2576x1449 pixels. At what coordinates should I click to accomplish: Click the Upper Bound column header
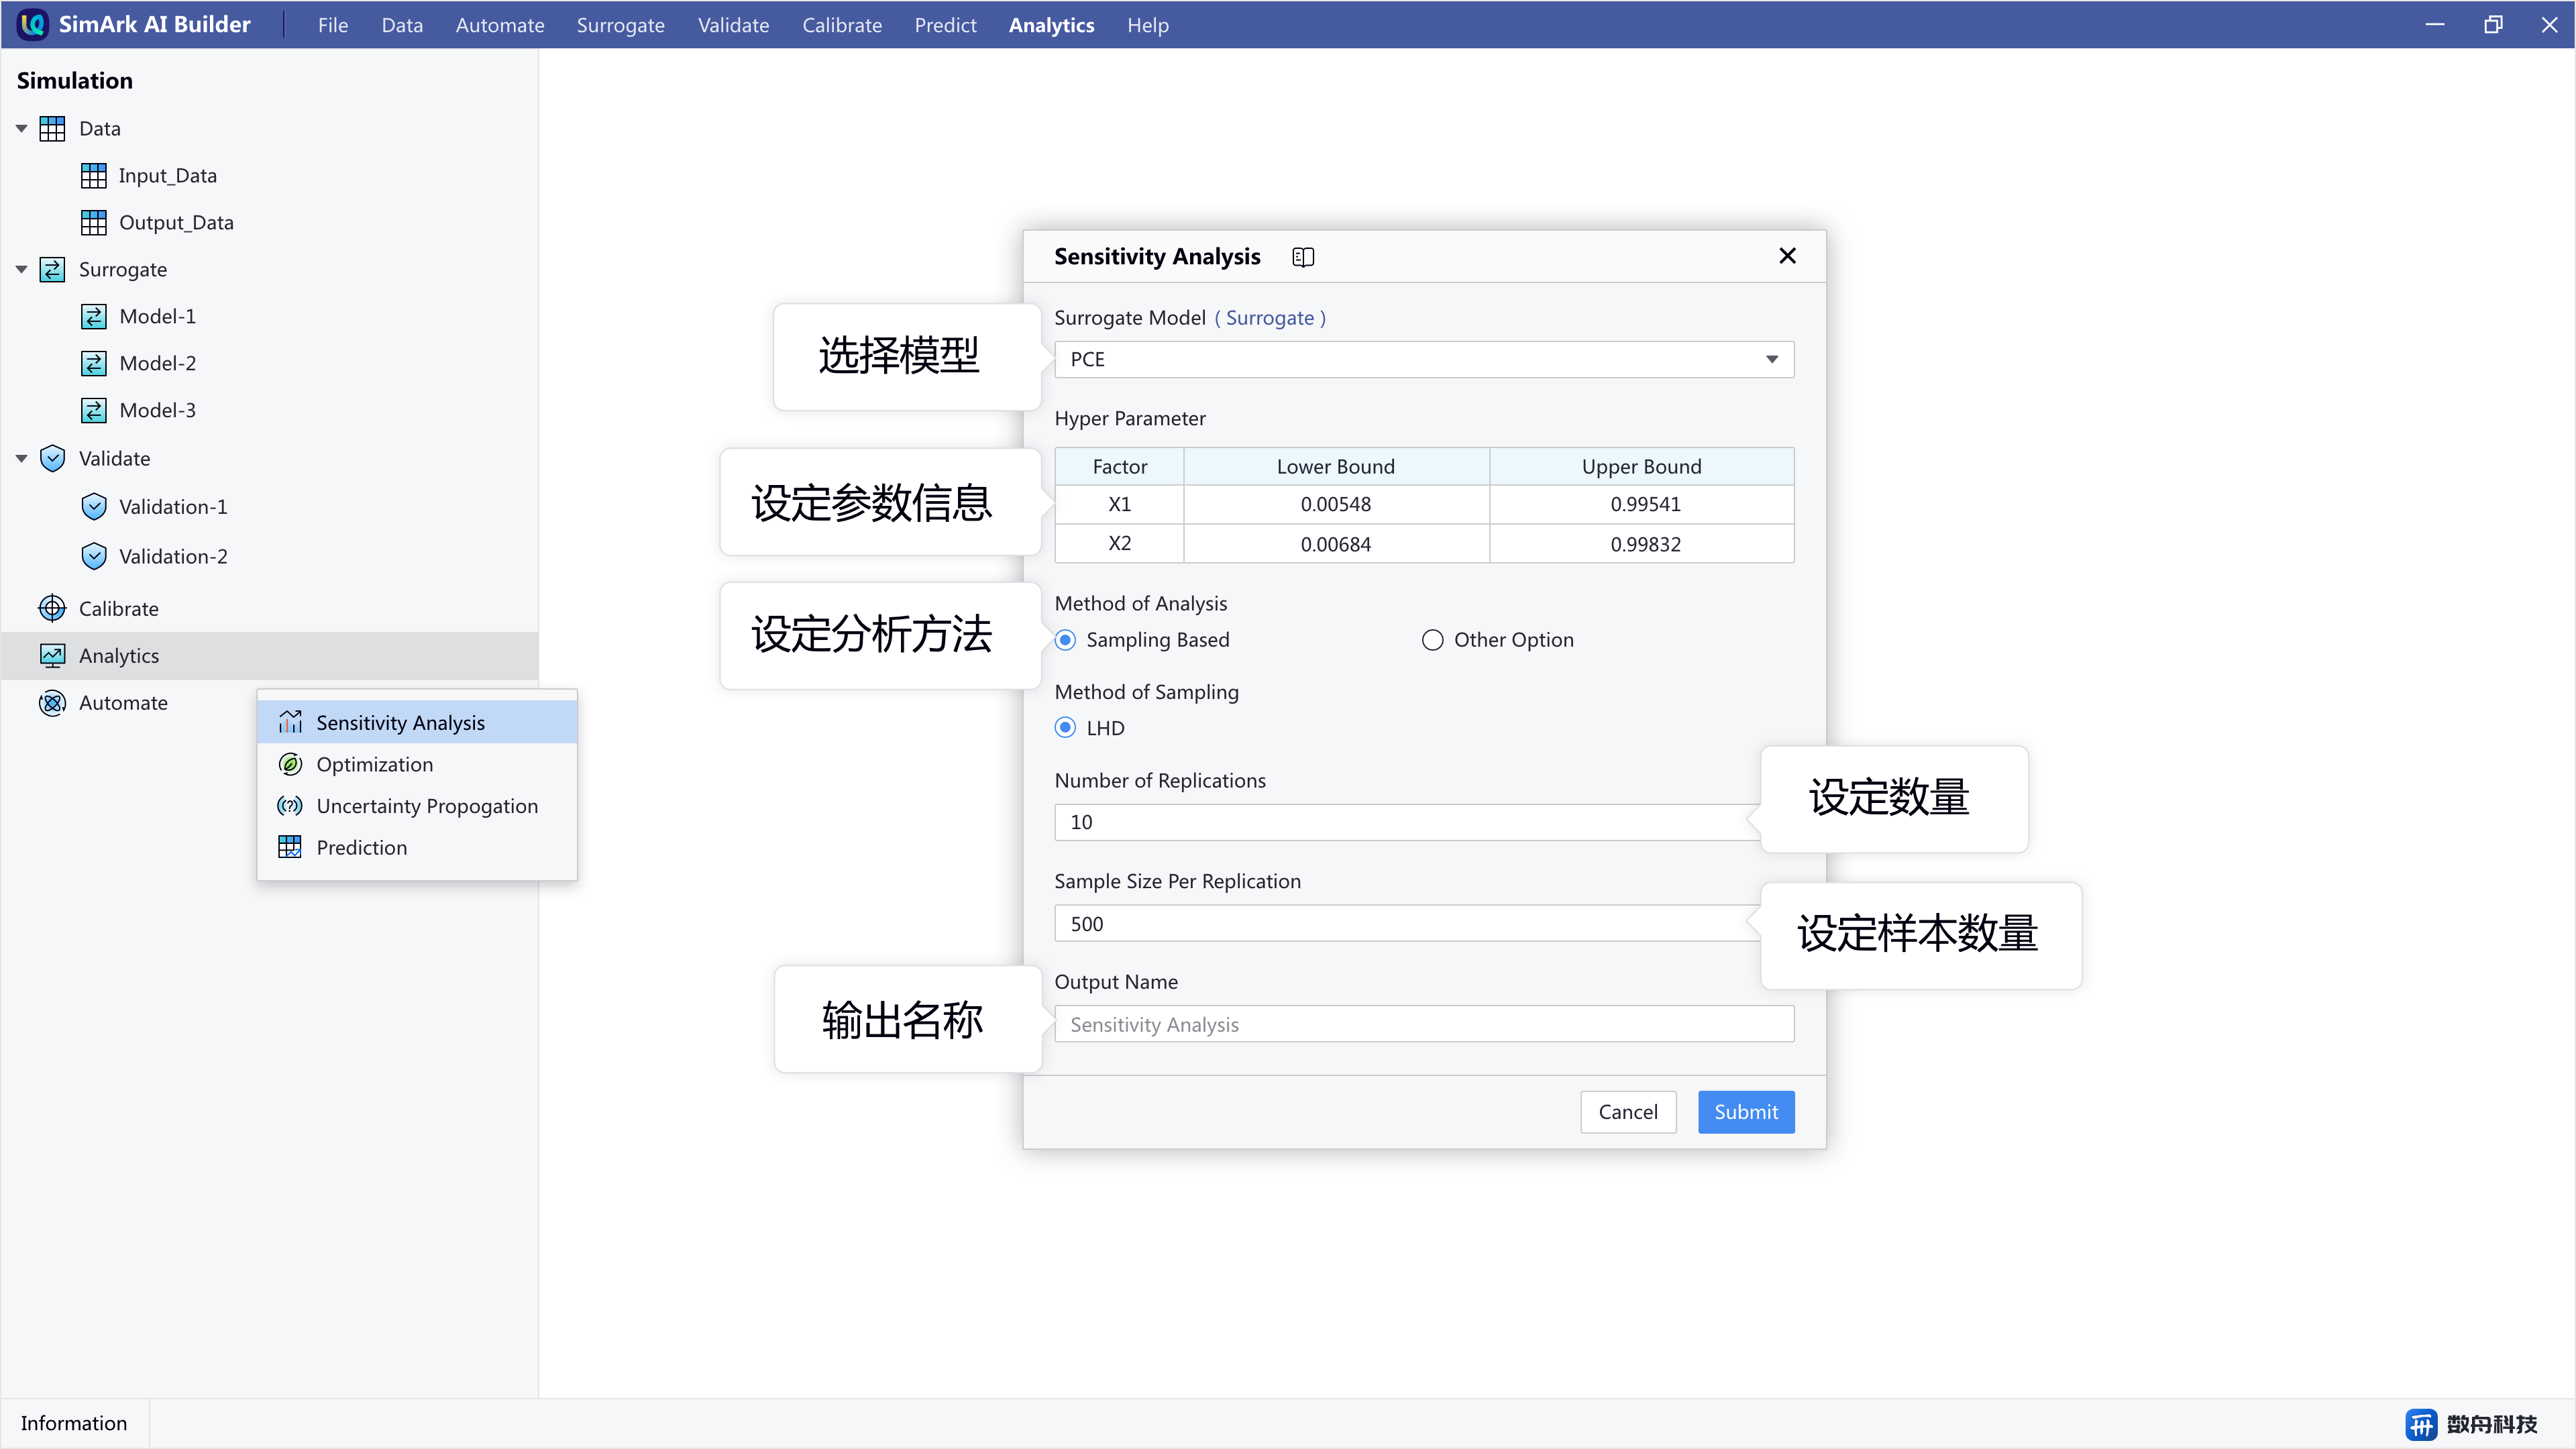pos(1642,466)
